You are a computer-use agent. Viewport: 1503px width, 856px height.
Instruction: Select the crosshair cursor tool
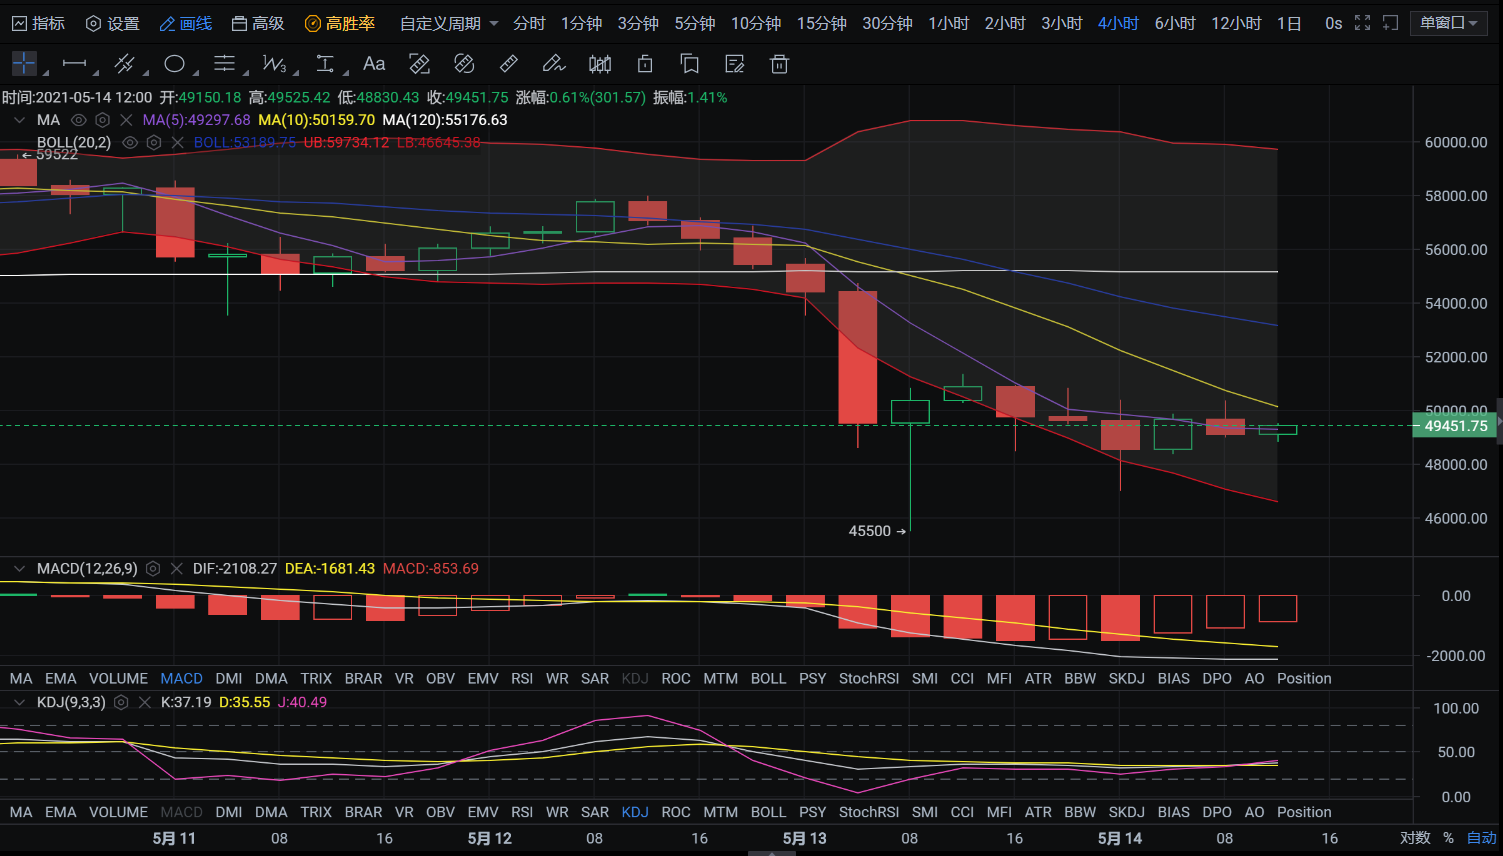click(x=24, y=64)
